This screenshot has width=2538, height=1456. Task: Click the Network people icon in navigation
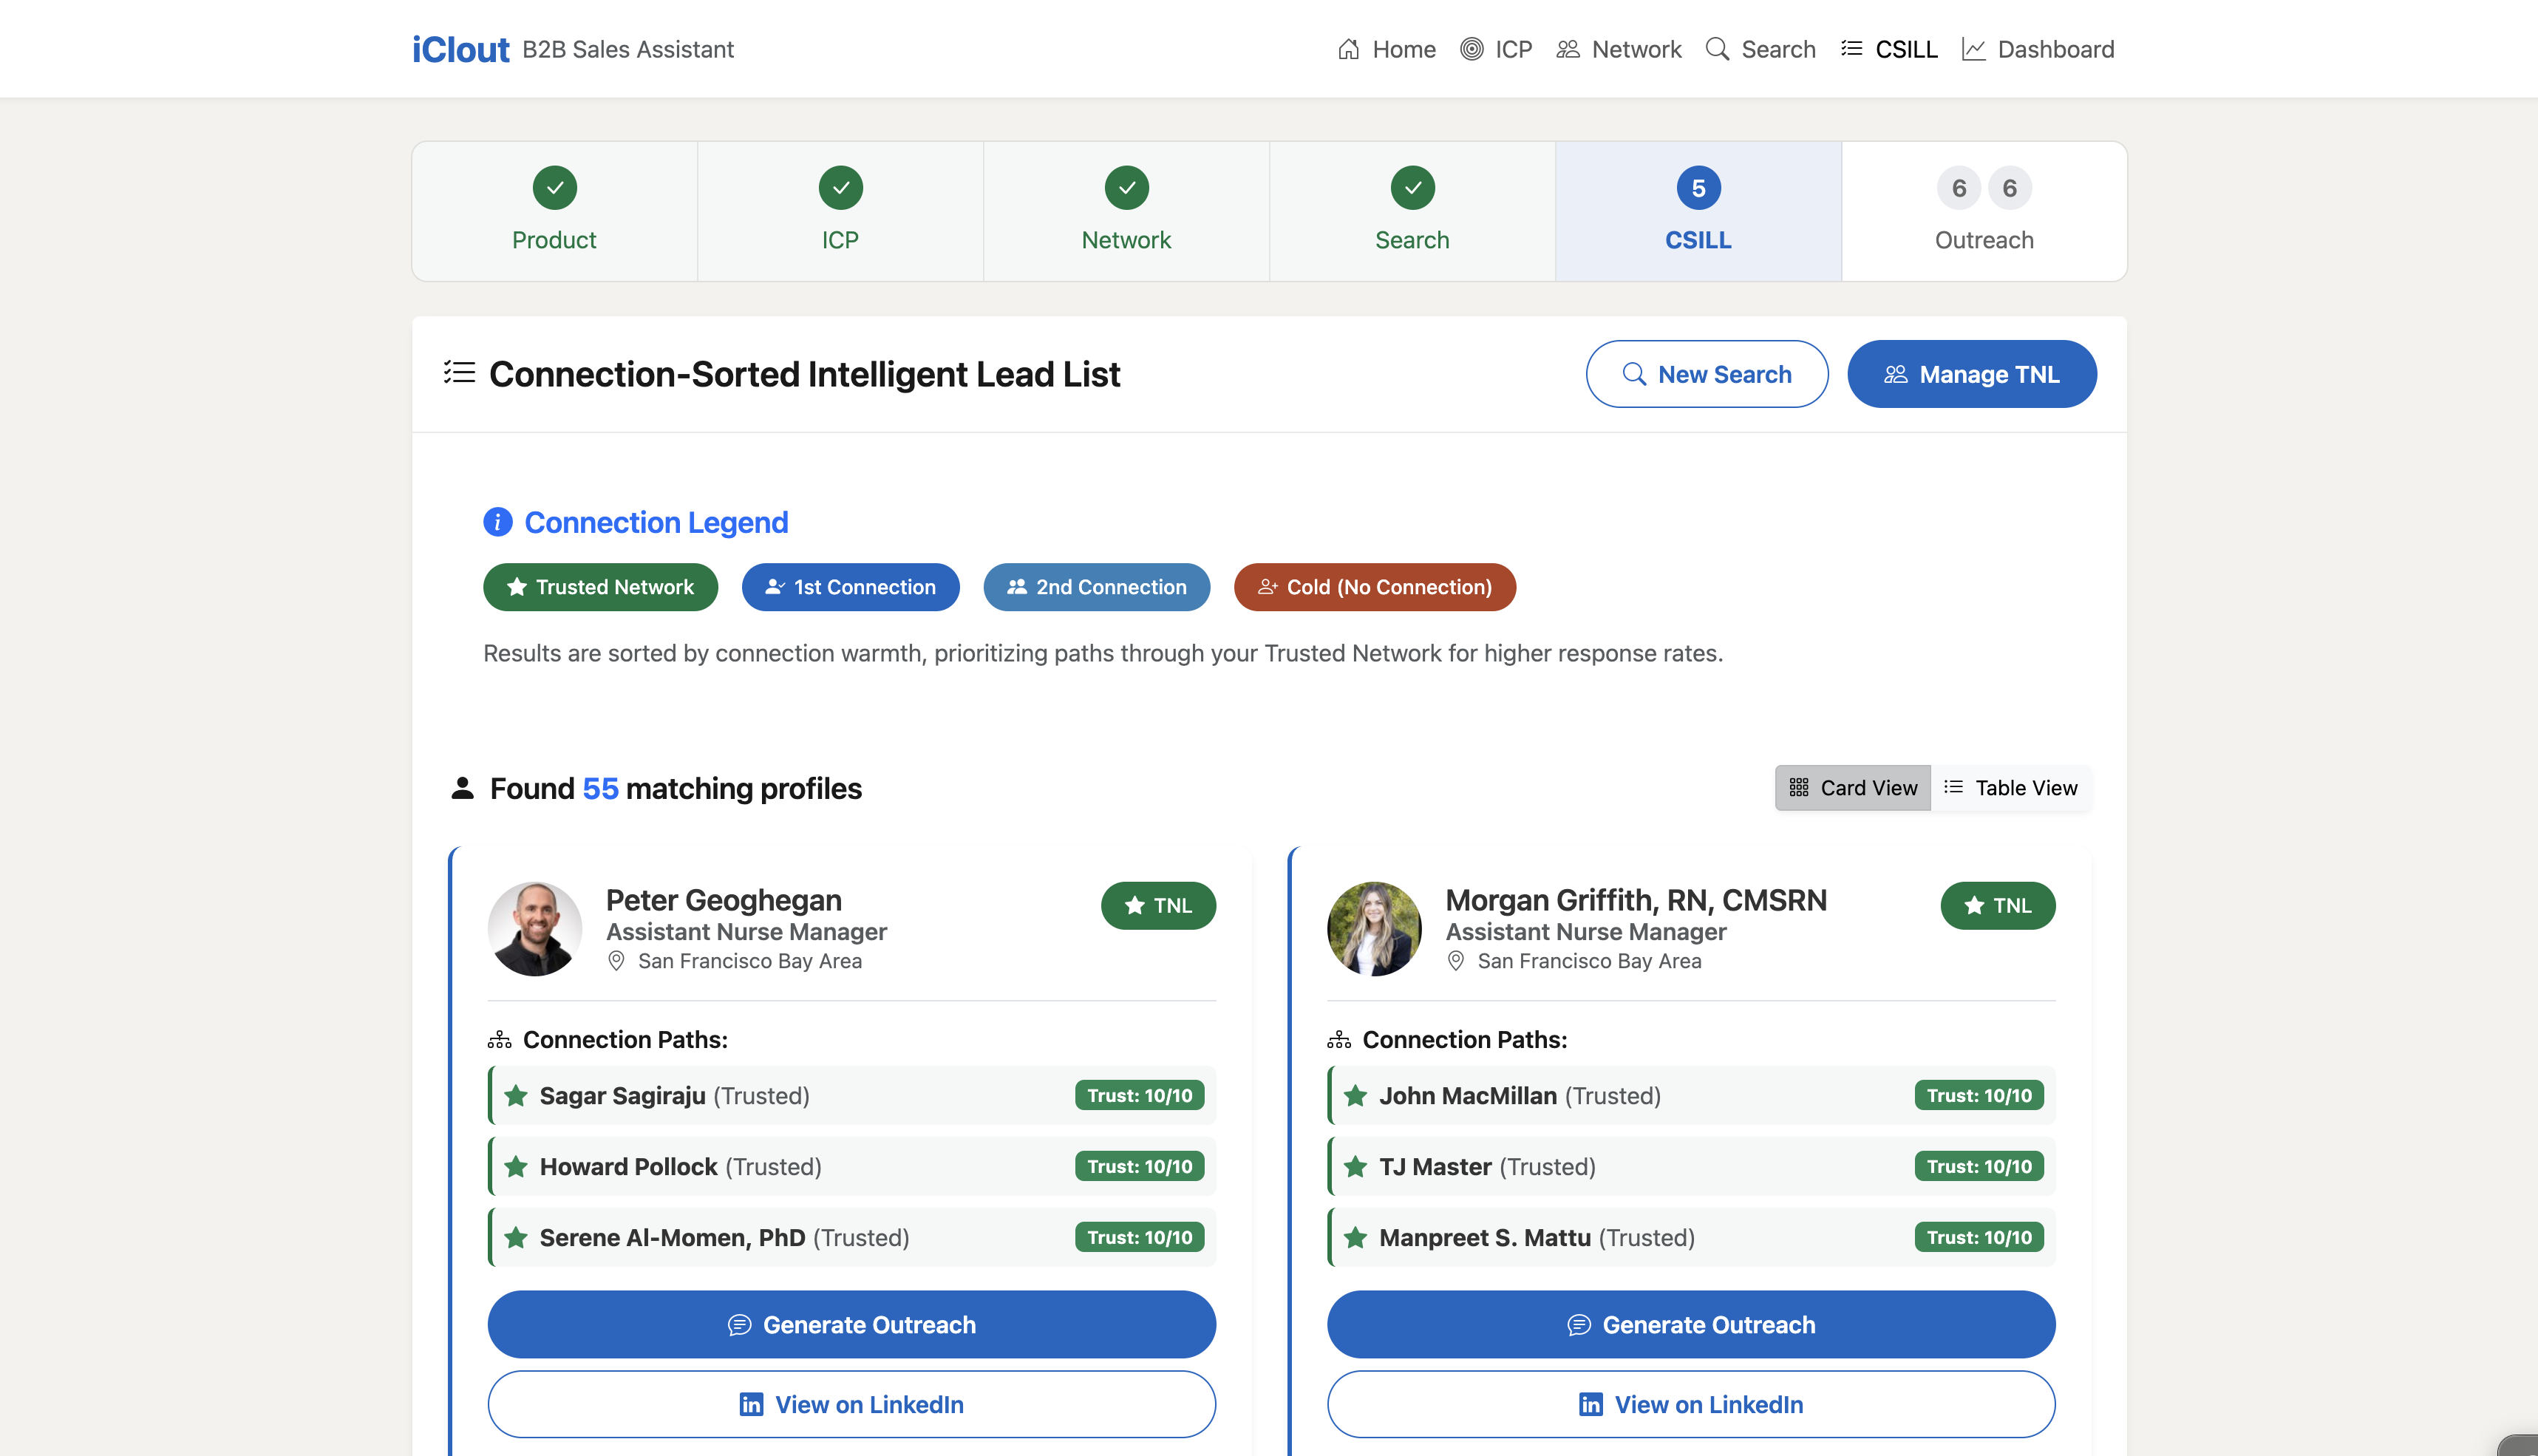pos(1567,48)
